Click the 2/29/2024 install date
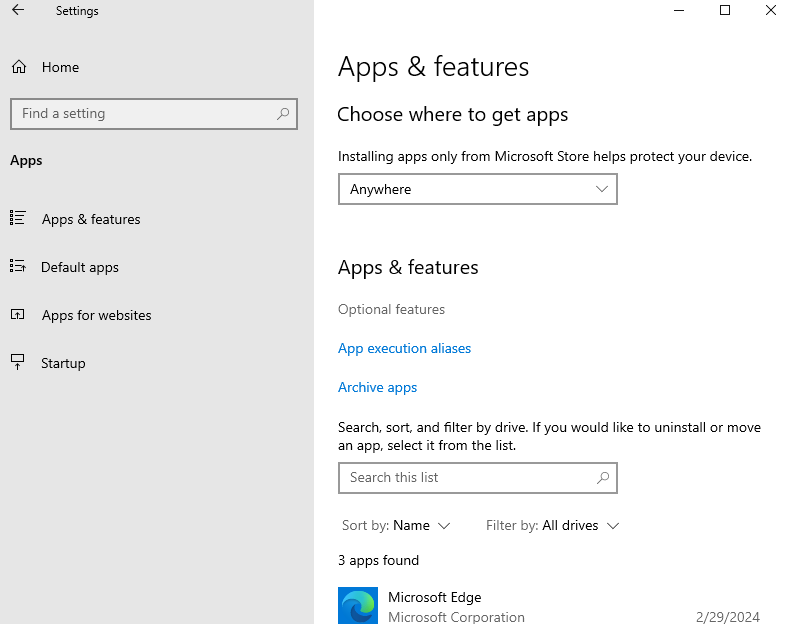Screen dimensions: 789x624 click(x=728, y=616)
